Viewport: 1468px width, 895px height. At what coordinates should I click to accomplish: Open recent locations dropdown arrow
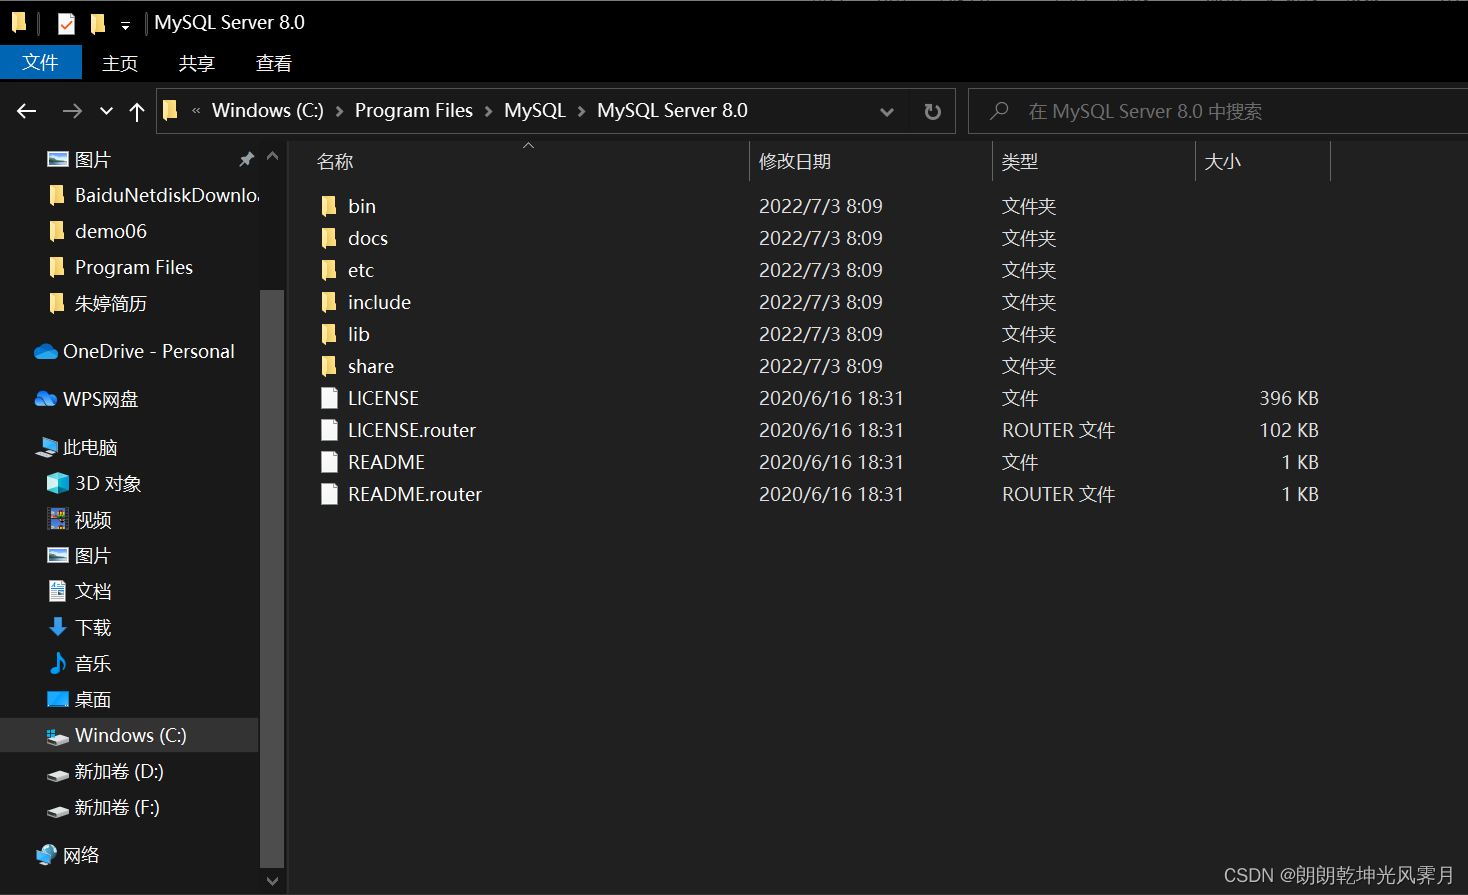[x=106, y=111]
